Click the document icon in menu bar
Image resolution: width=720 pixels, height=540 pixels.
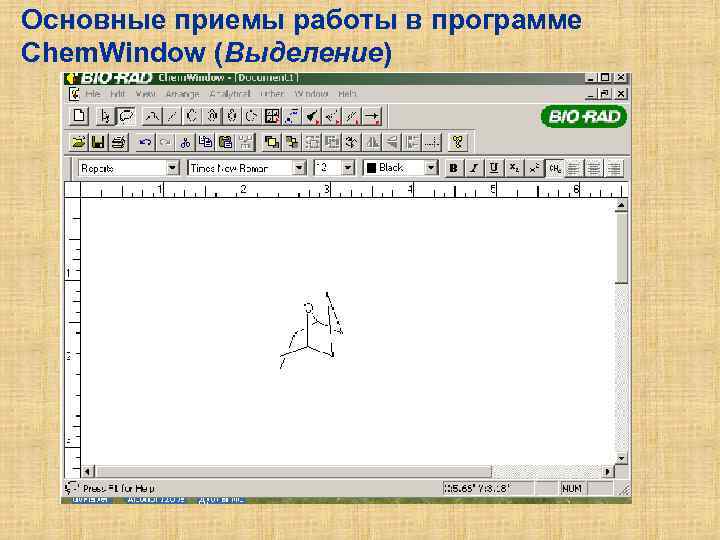[x=74, y=94]
